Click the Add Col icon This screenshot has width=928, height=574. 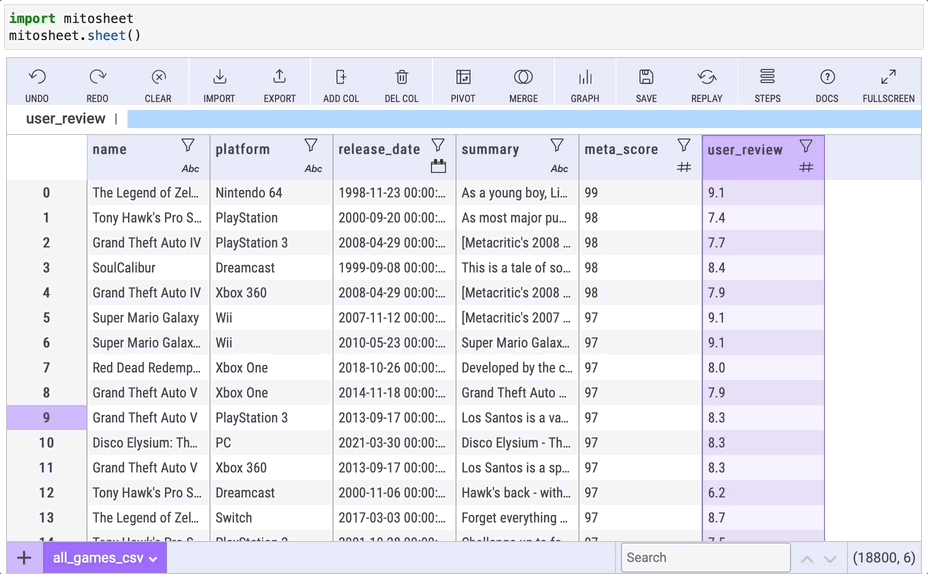(341, 78)
